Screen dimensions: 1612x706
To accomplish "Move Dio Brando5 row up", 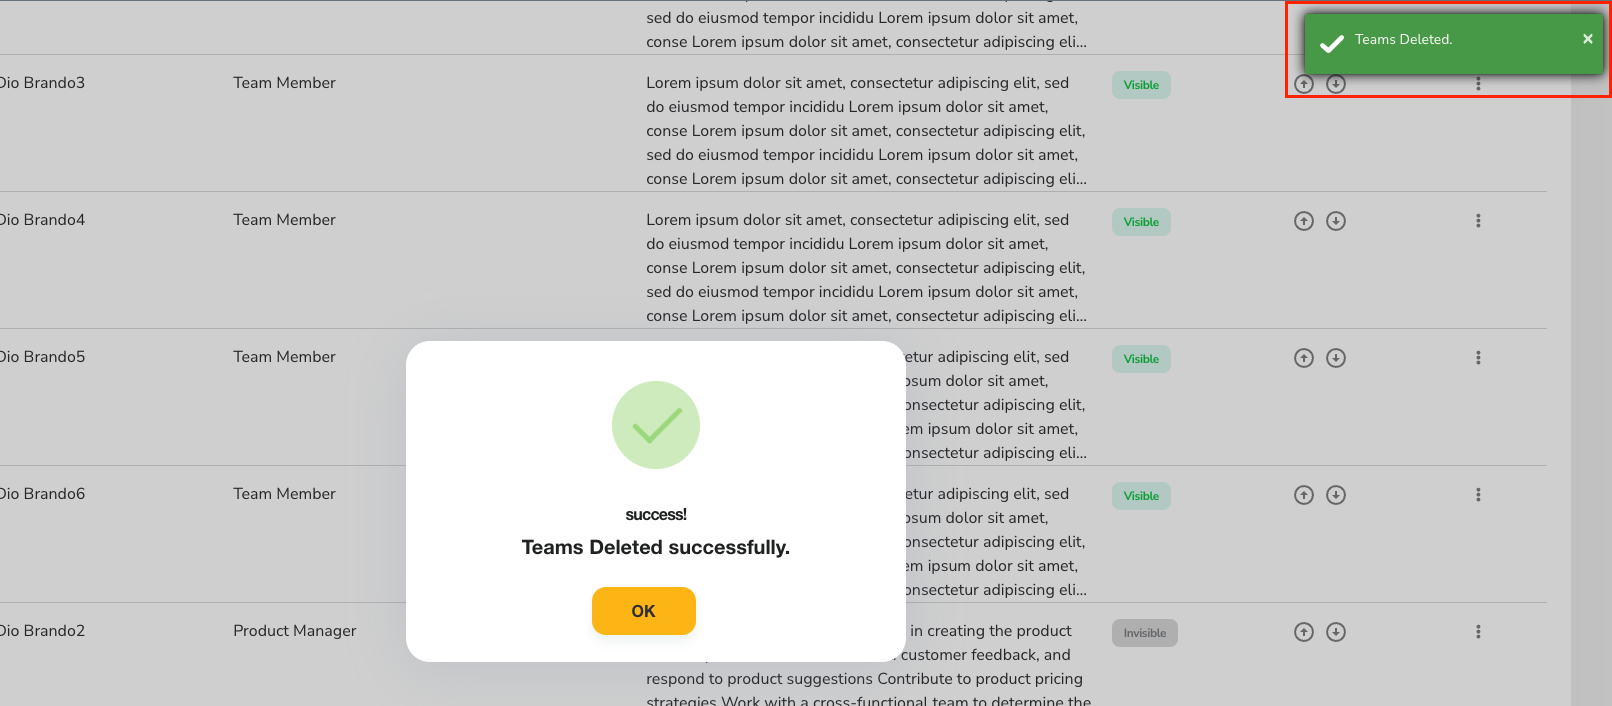I will pyautogui.click(x=1303, y=358).
